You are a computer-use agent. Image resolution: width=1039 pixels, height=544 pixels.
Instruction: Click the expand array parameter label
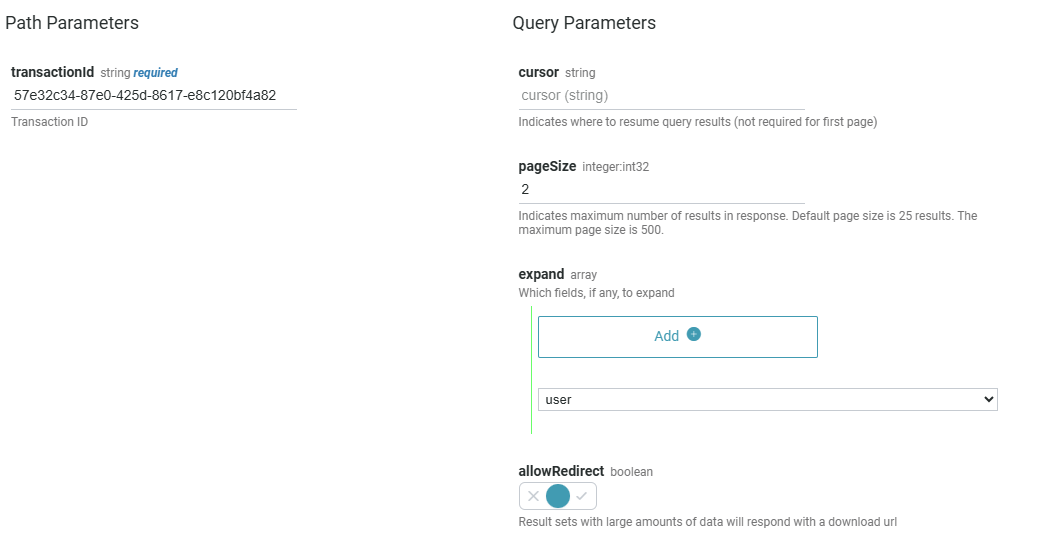click(541, 274)
